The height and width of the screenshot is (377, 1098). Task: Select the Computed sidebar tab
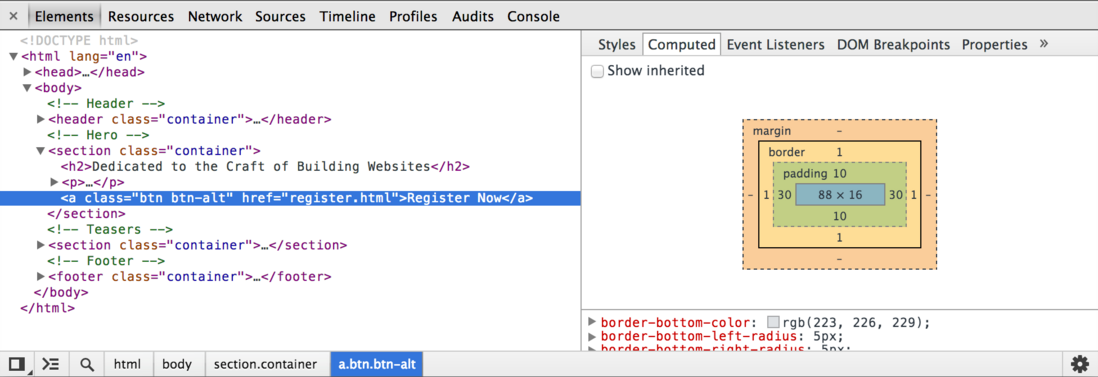[681, 45]
